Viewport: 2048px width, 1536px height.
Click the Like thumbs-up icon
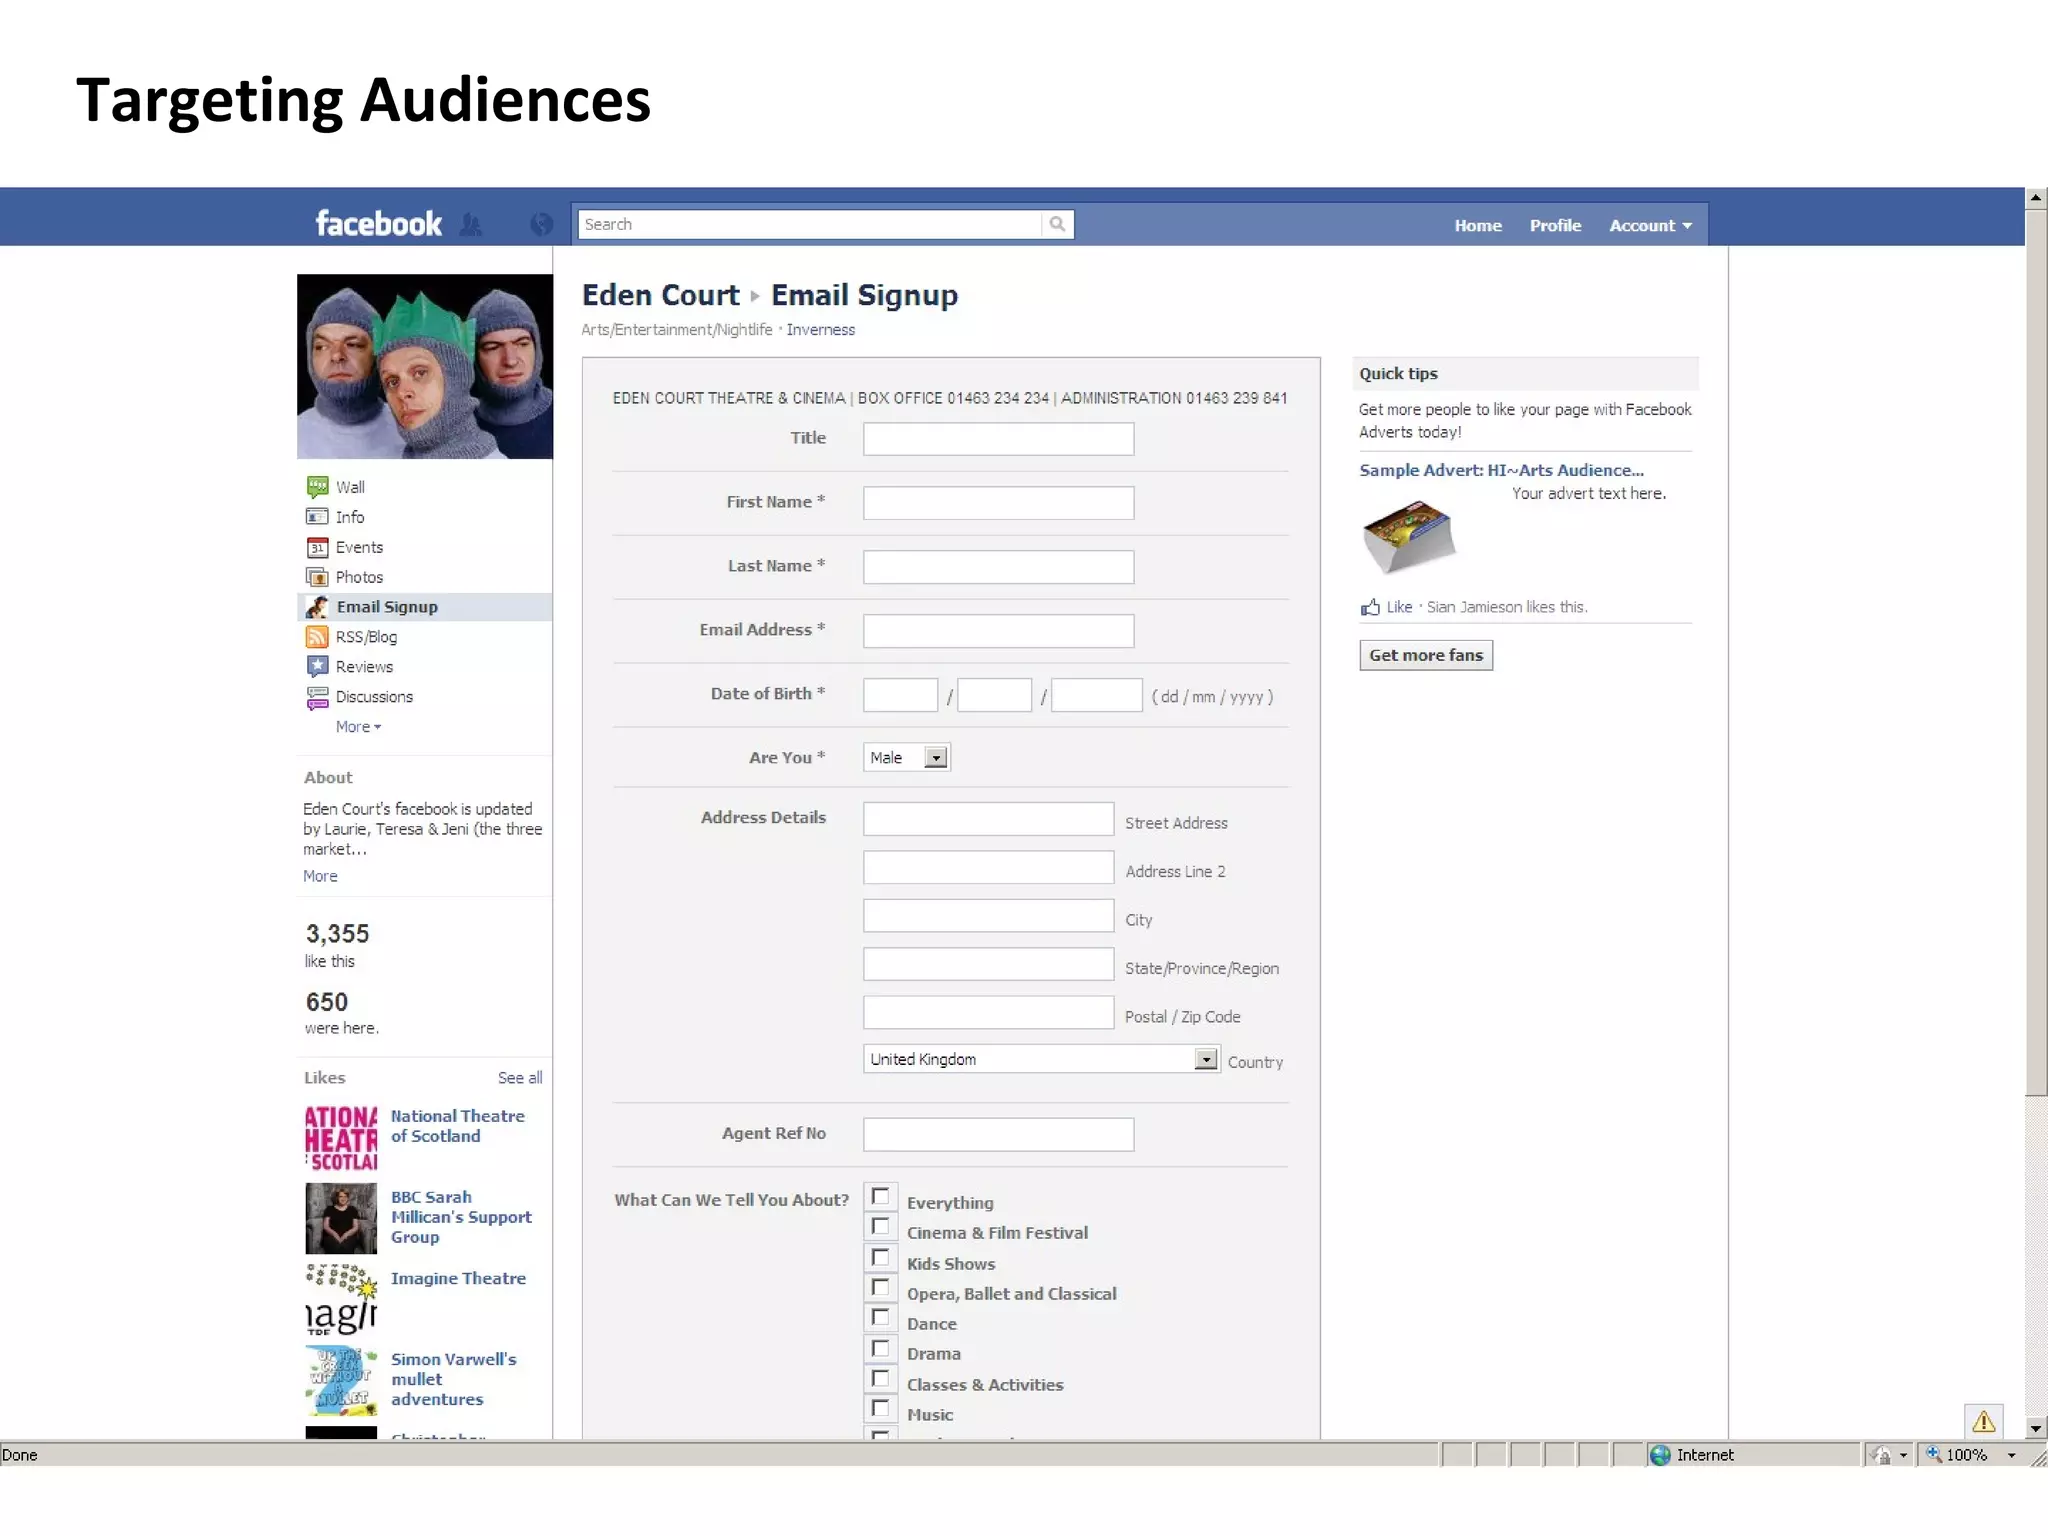[x=1370, y=607]
